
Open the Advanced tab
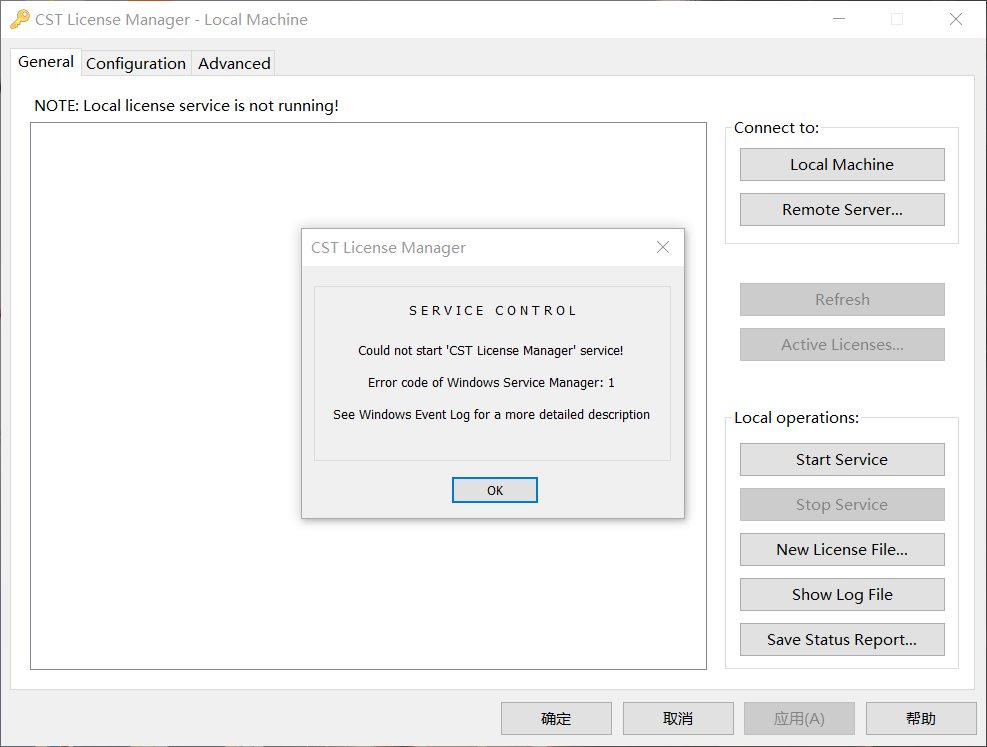pos(234,64)
